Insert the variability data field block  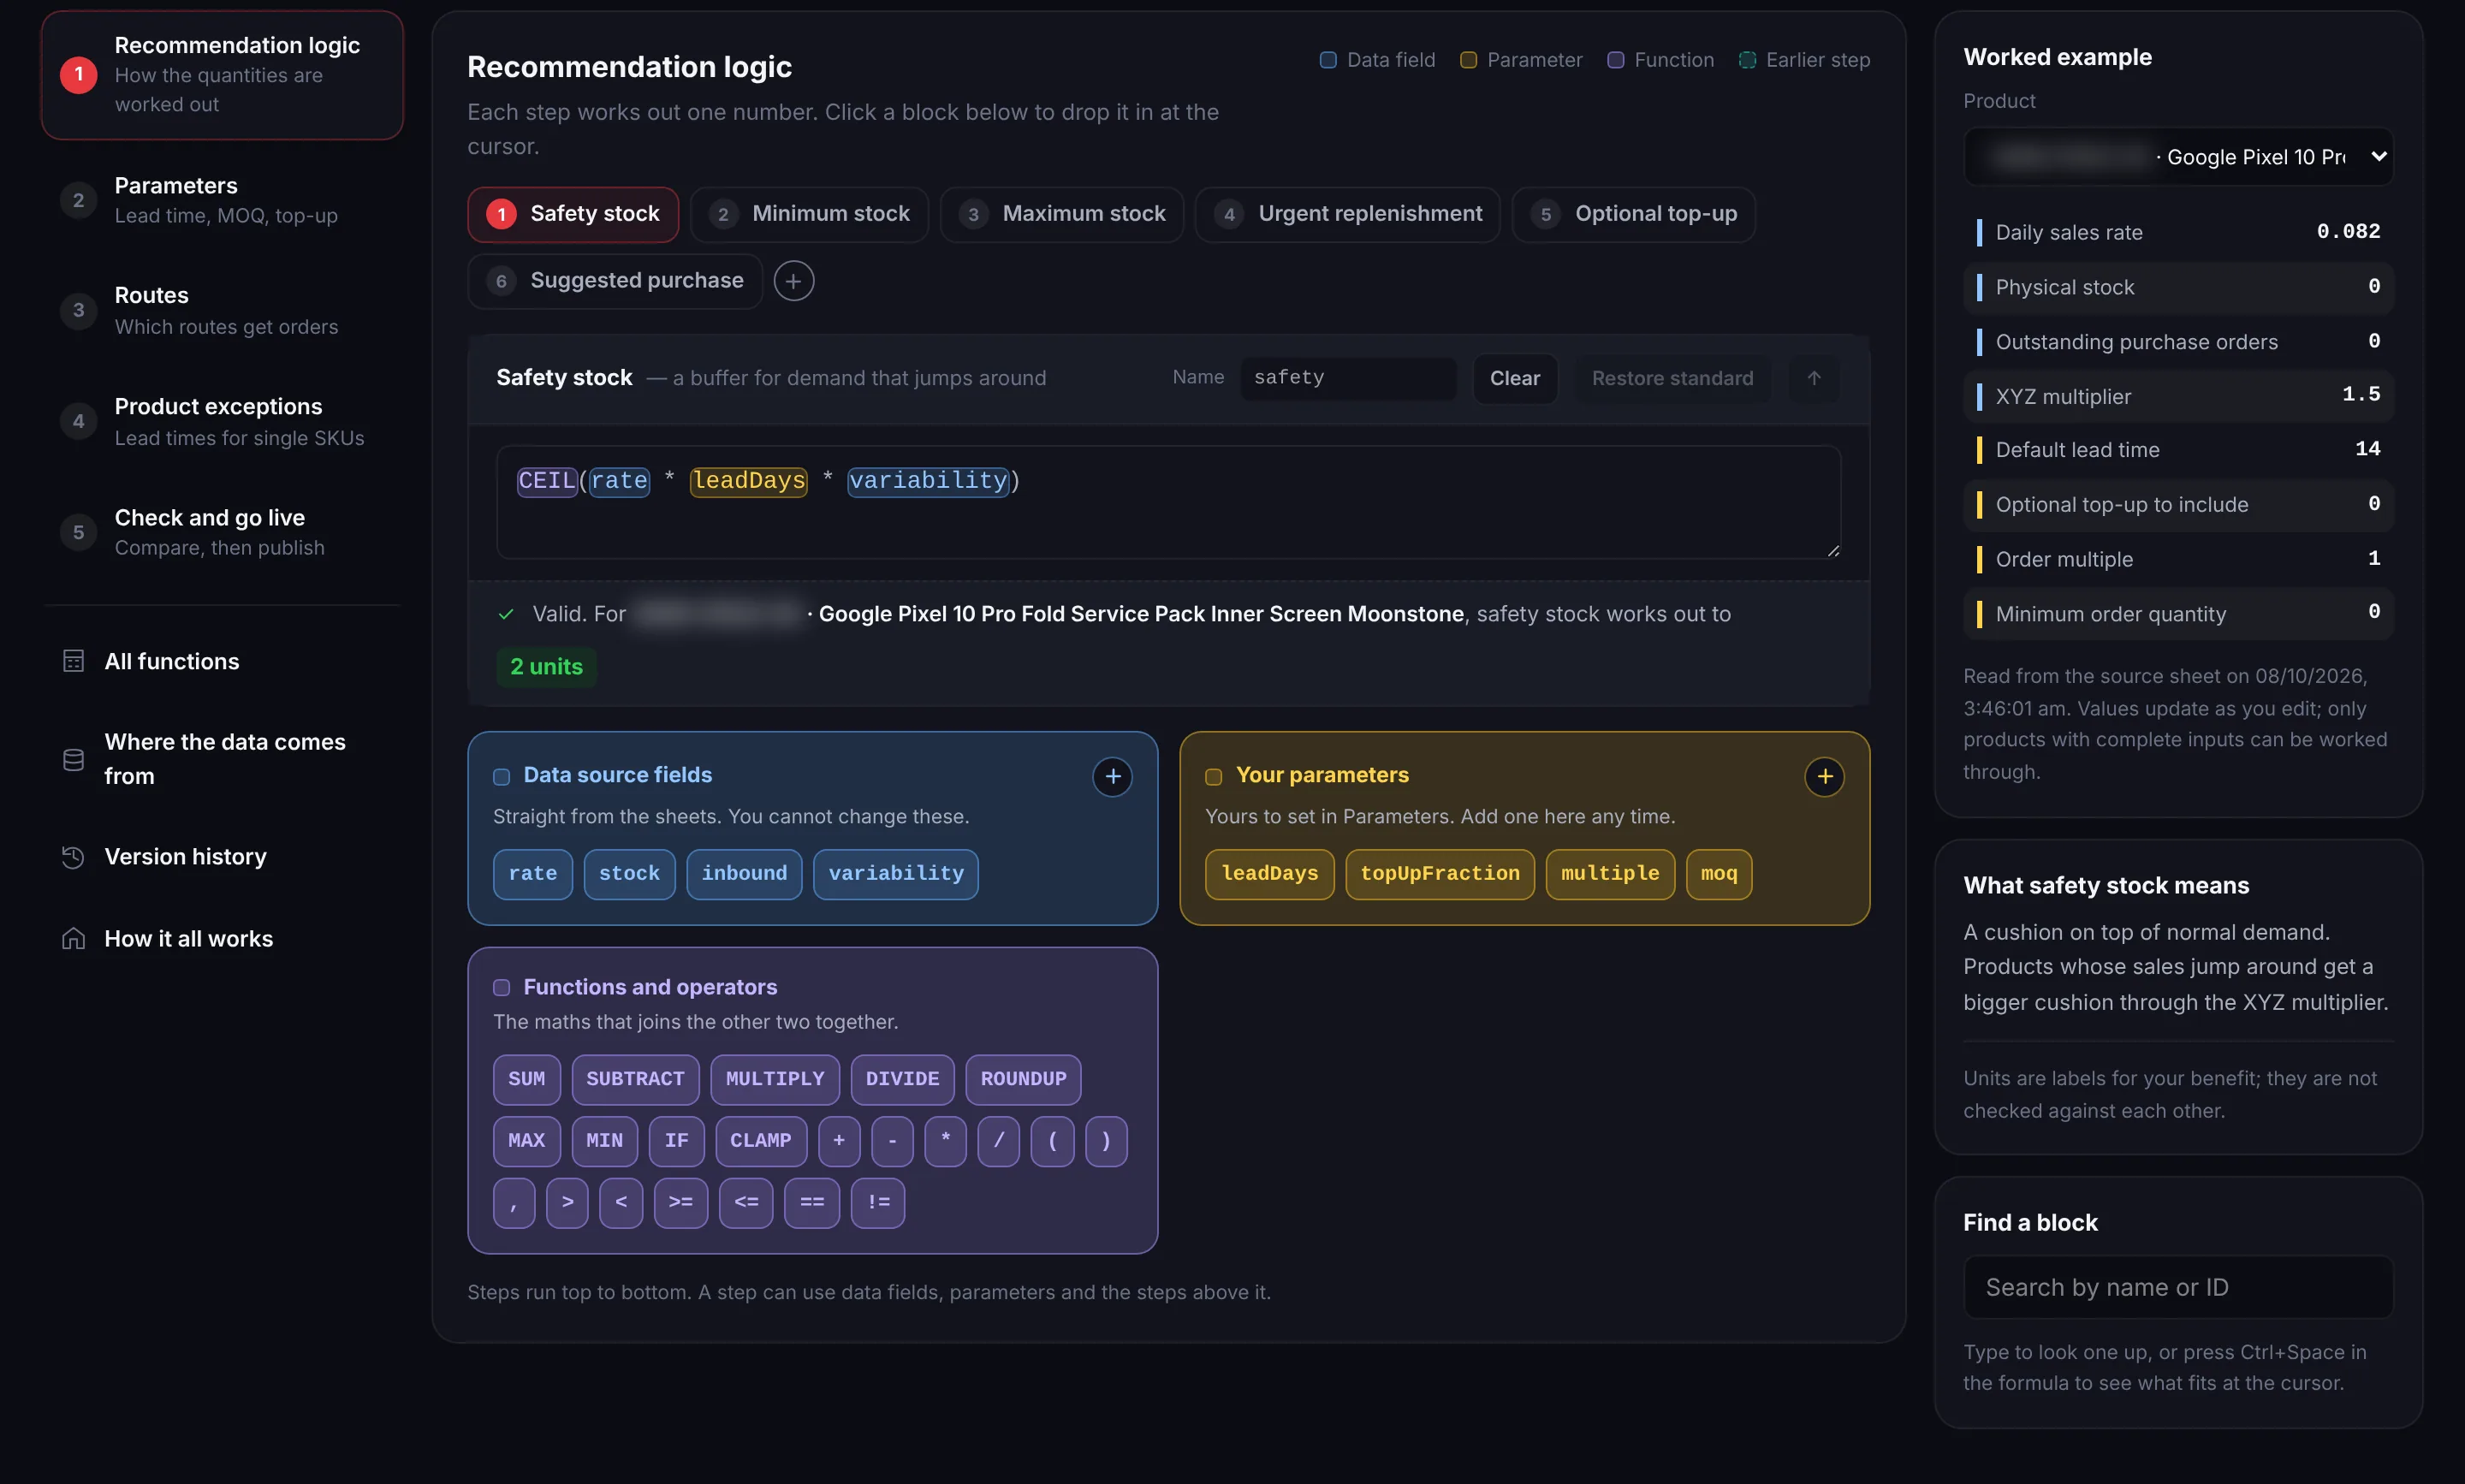(896, 874)
